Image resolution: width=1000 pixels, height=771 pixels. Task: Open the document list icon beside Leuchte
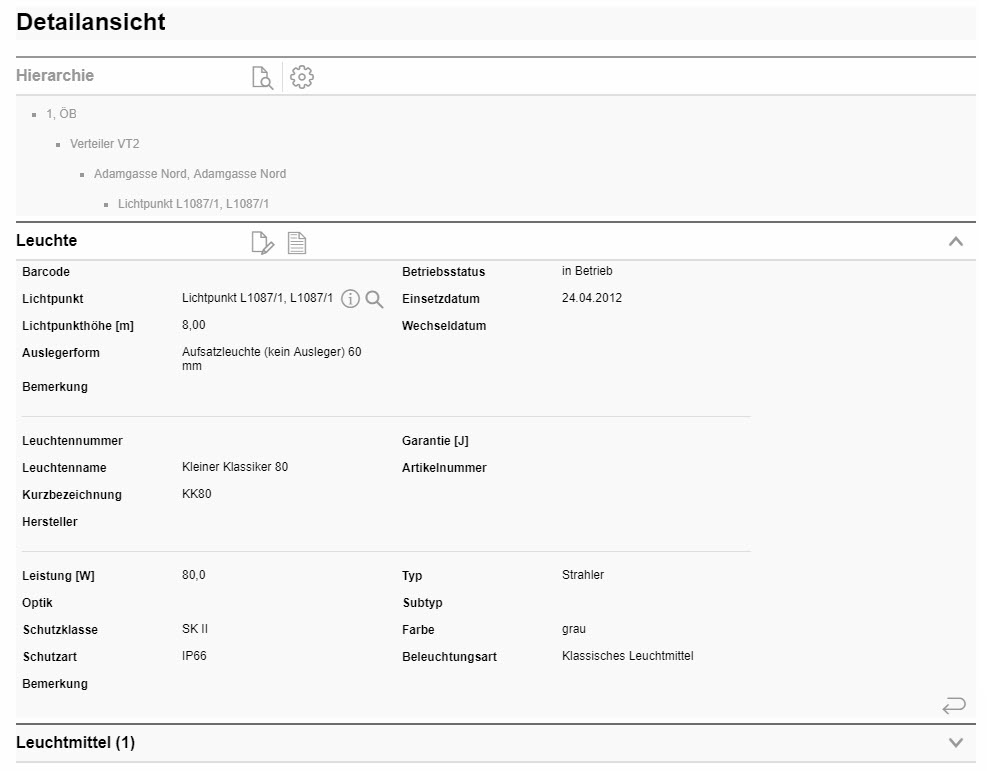297,242
